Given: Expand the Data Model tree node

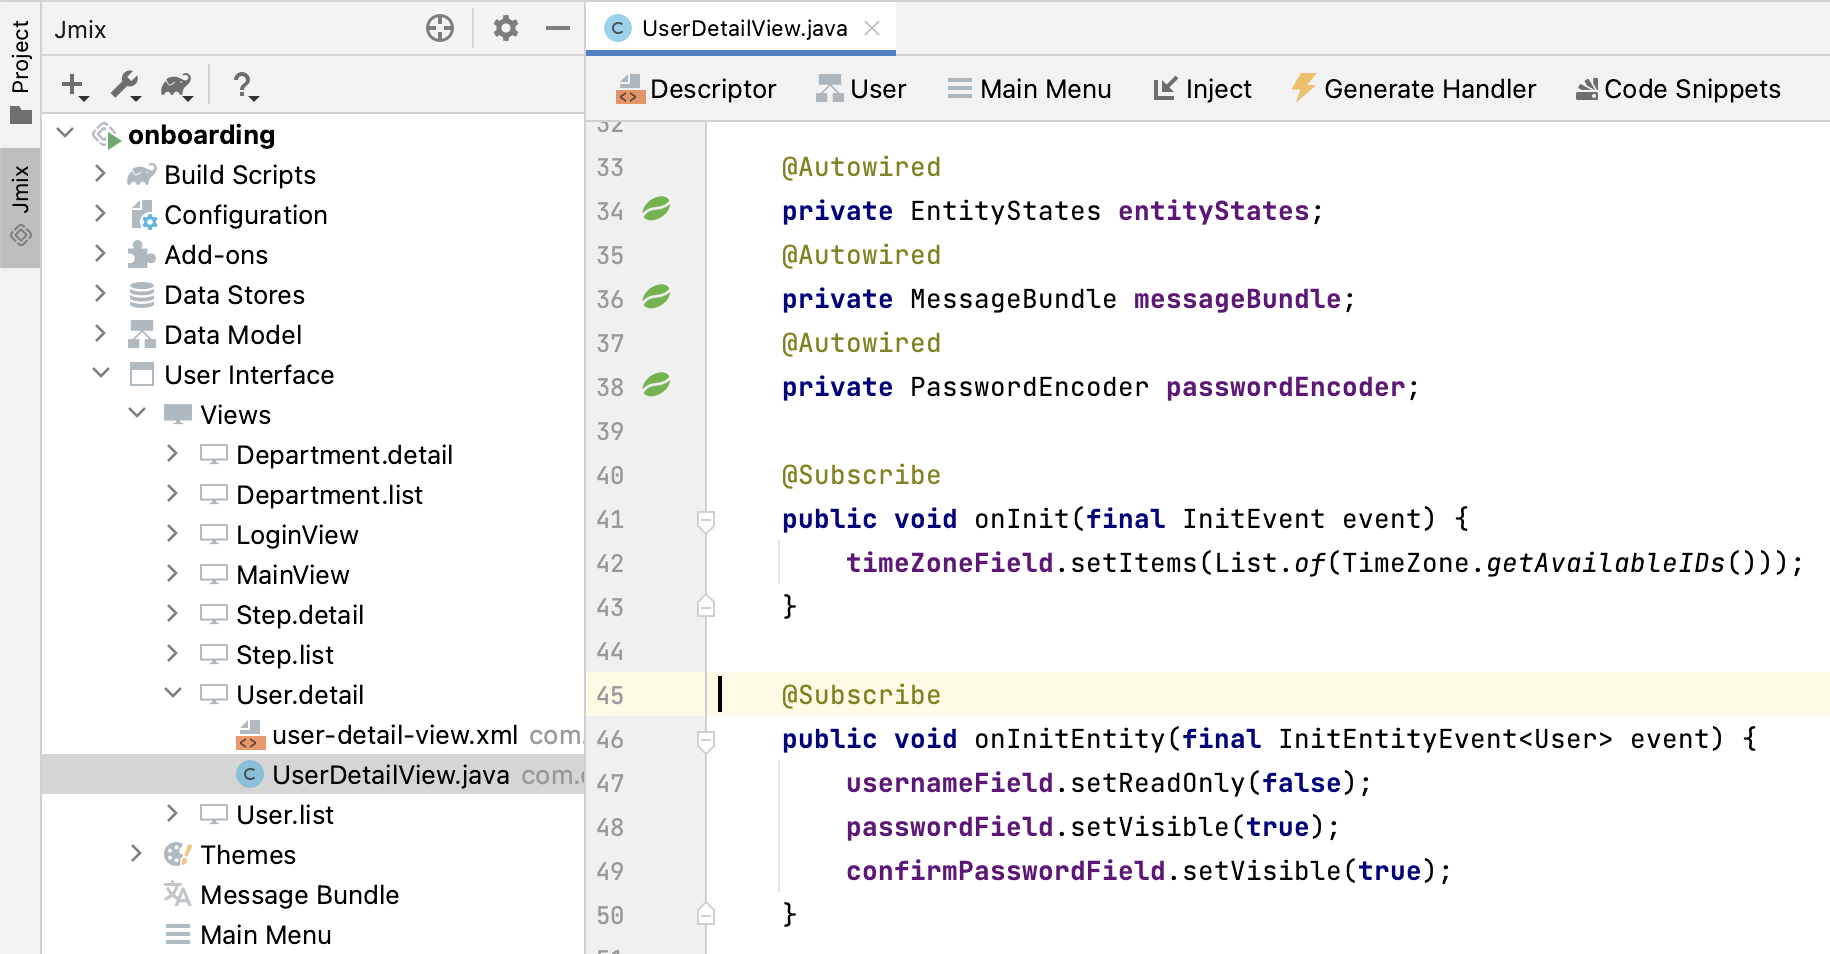Looking at the screenshot, I should pos(100,334).
